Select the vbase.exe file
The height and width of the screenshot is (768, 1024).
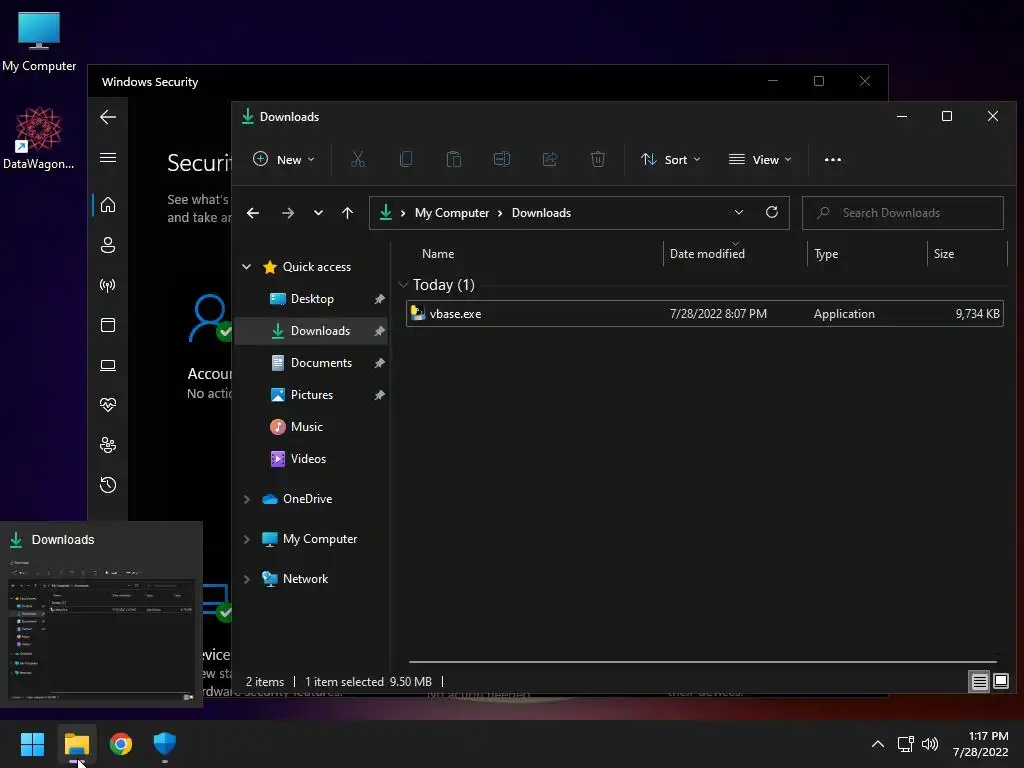tap(705, 313)
